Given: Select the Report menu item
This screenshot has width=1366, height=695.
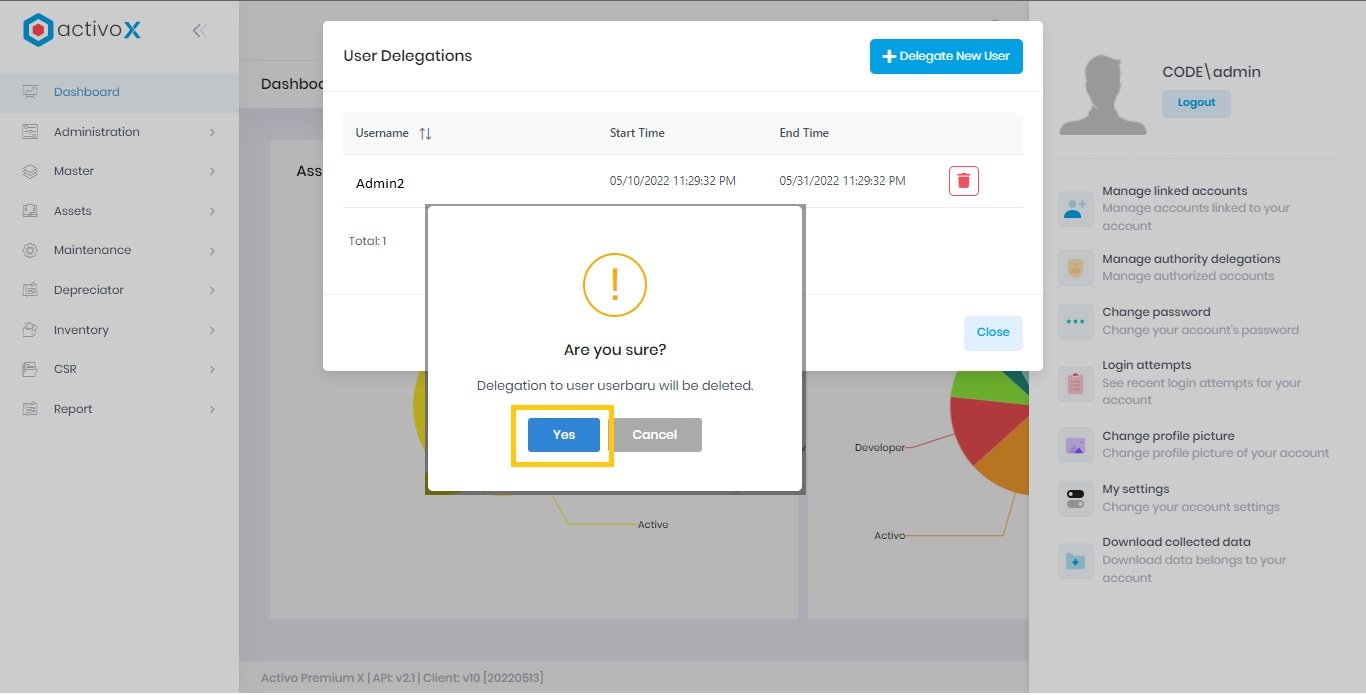Looking at the screenshot, I should tap(72, 408).
